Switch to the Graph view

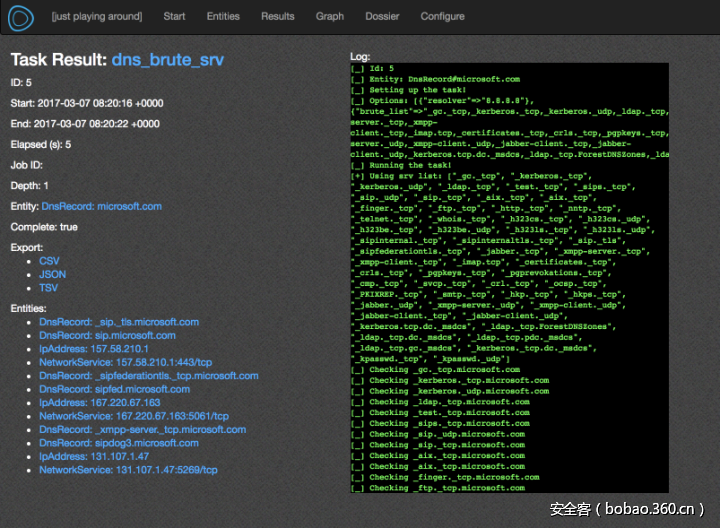coord(330,16)
